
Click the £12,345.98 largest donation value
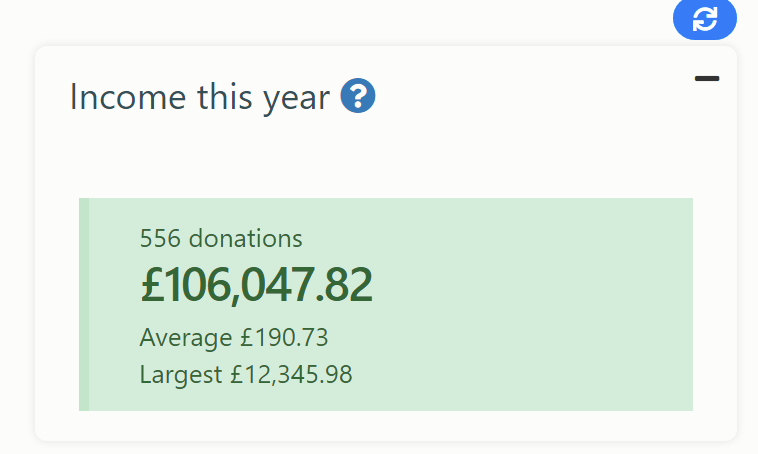[x=292, y=375]
